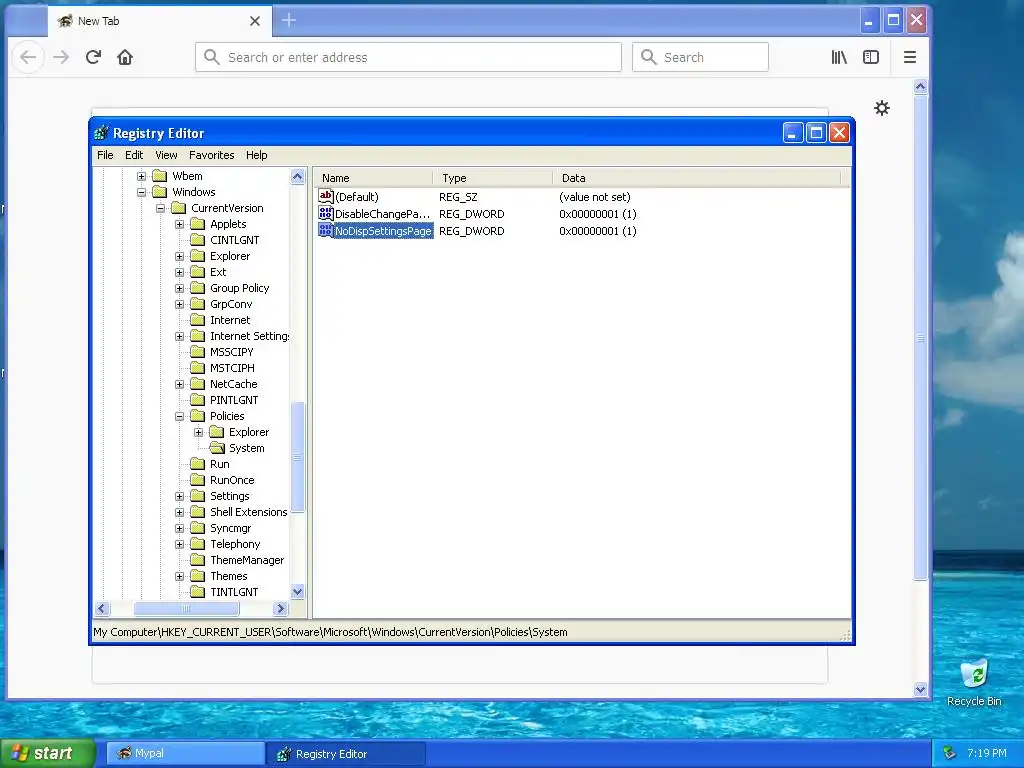Open the browser hamburger menu

tap(910, 57)
